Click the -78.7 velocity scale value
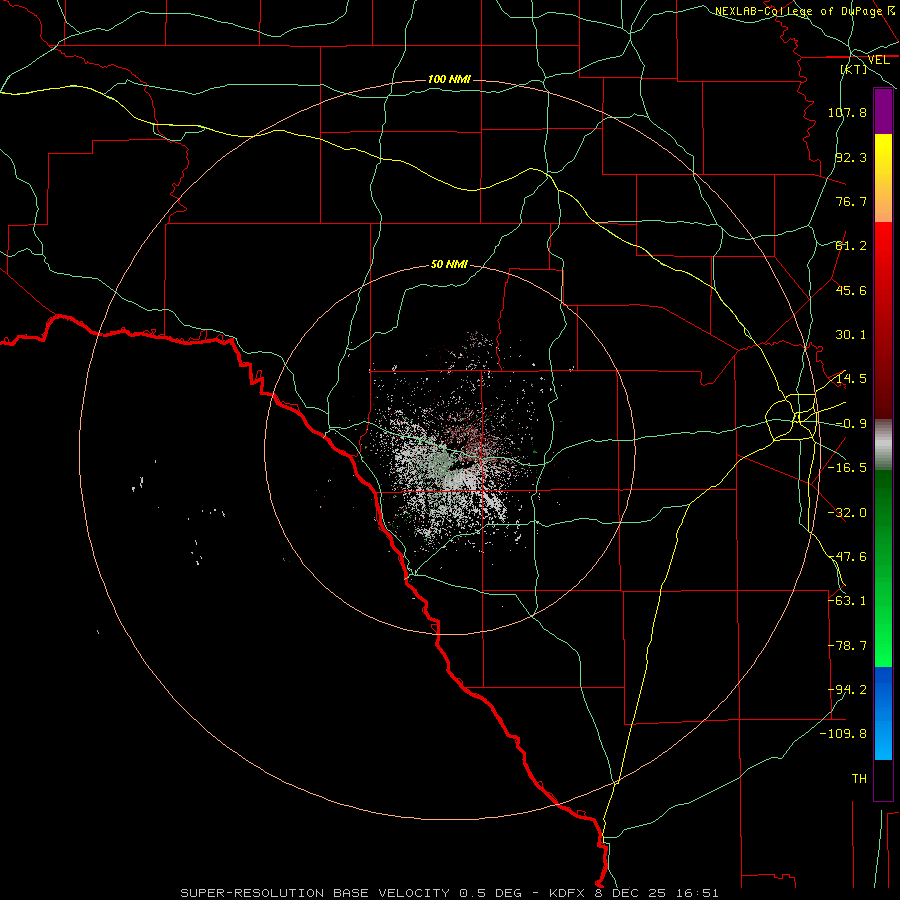 click(x=847, y=646)
